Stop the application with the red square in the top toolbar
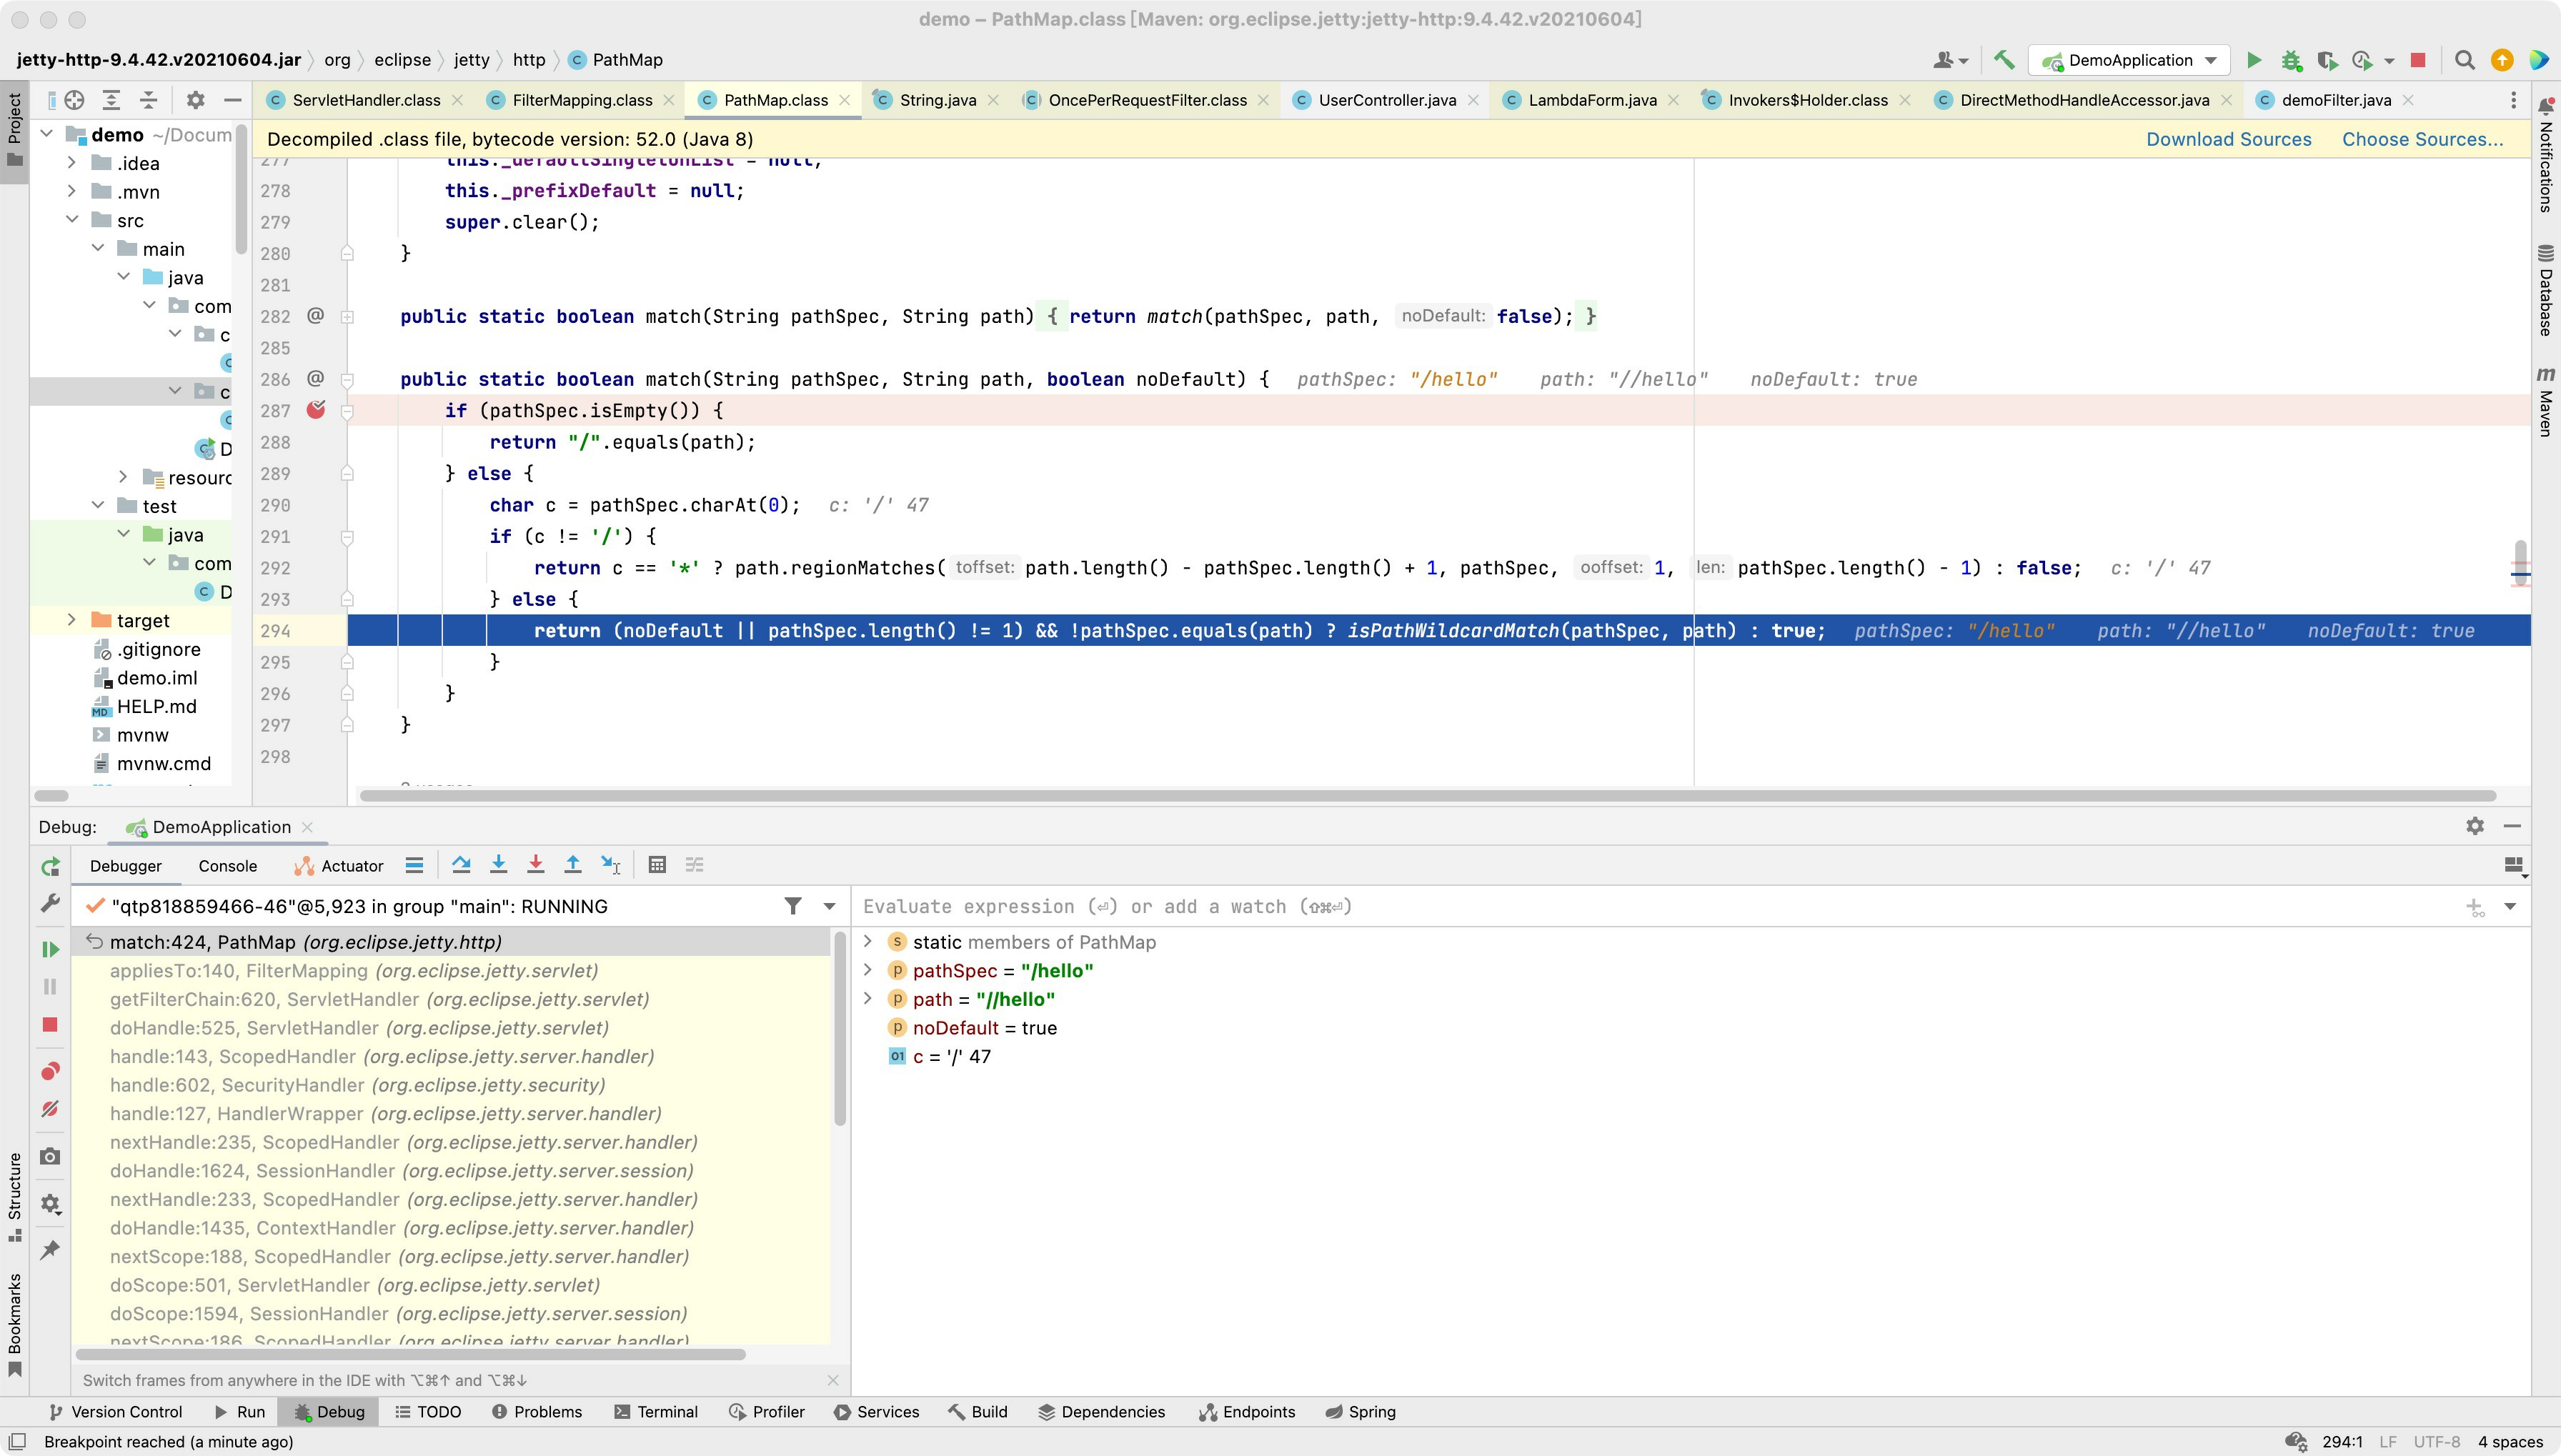Image resolution: width=2561 pixels, height=1456 pixels. coord(2418,60)
